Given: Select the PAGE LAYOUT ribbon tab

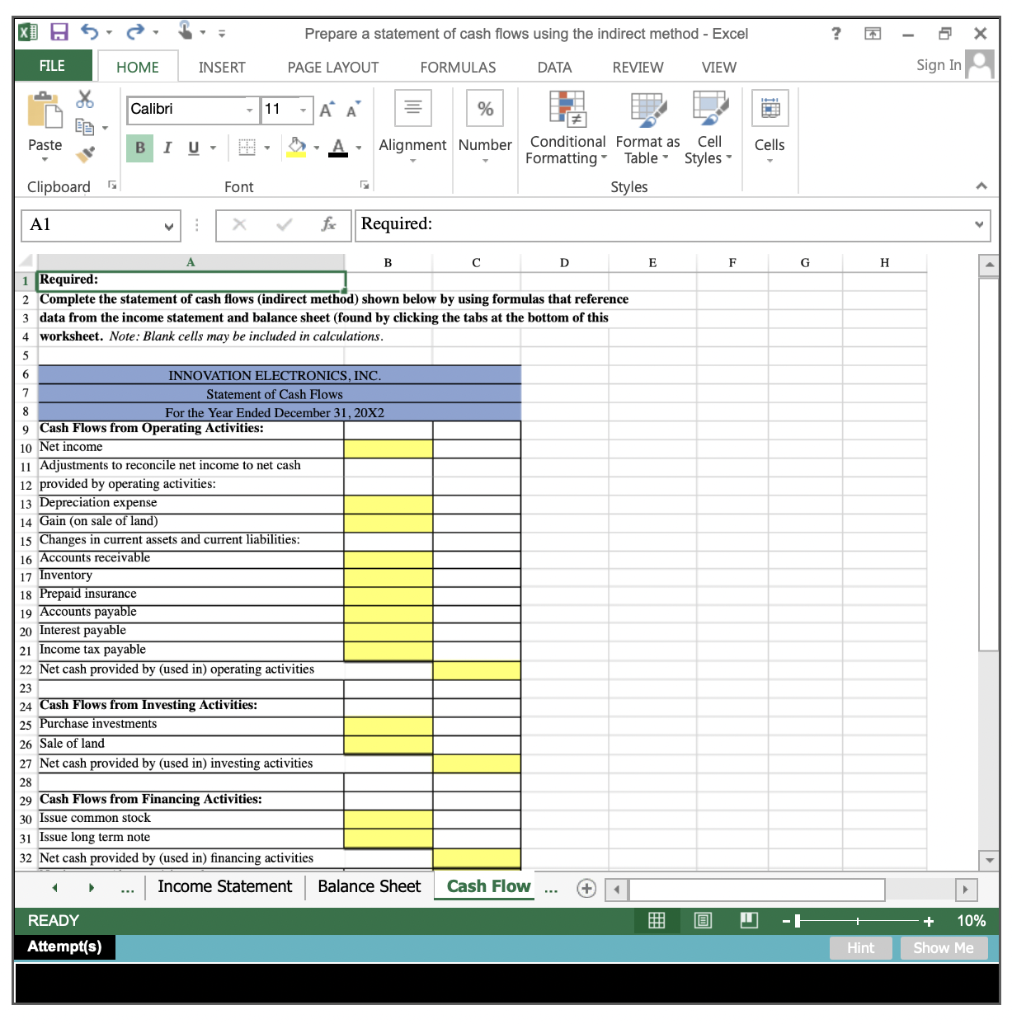Looking at the screenshot, I should [x=333, y=67].
